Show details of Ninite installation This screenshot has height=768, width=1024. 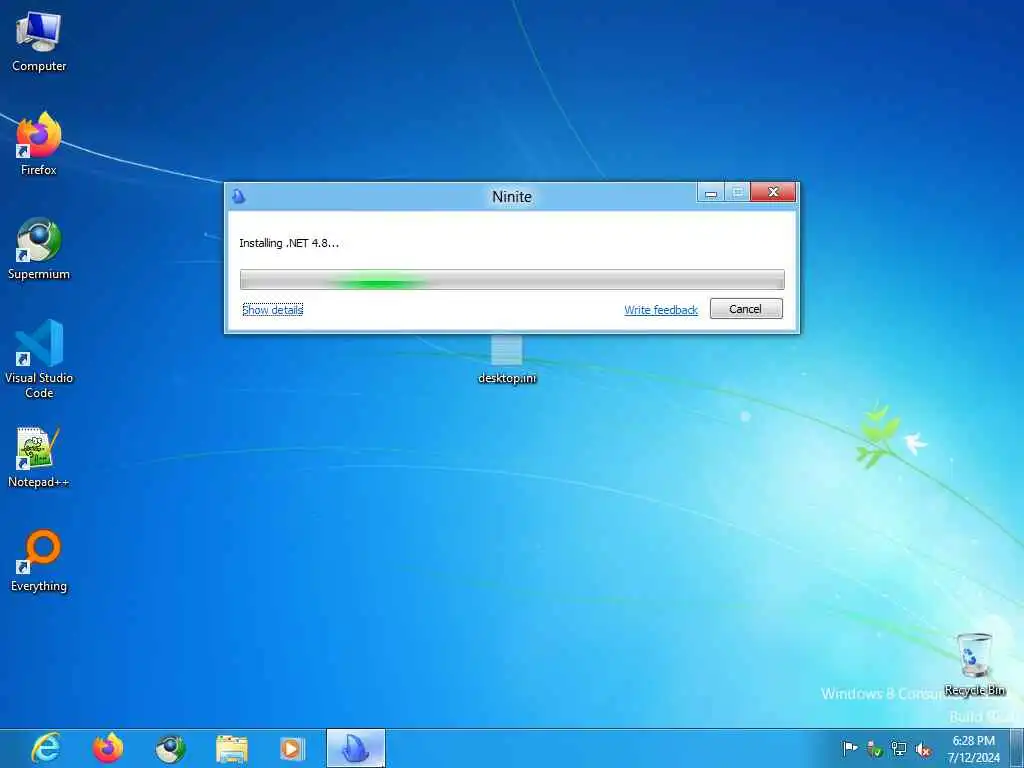[272, 310]
